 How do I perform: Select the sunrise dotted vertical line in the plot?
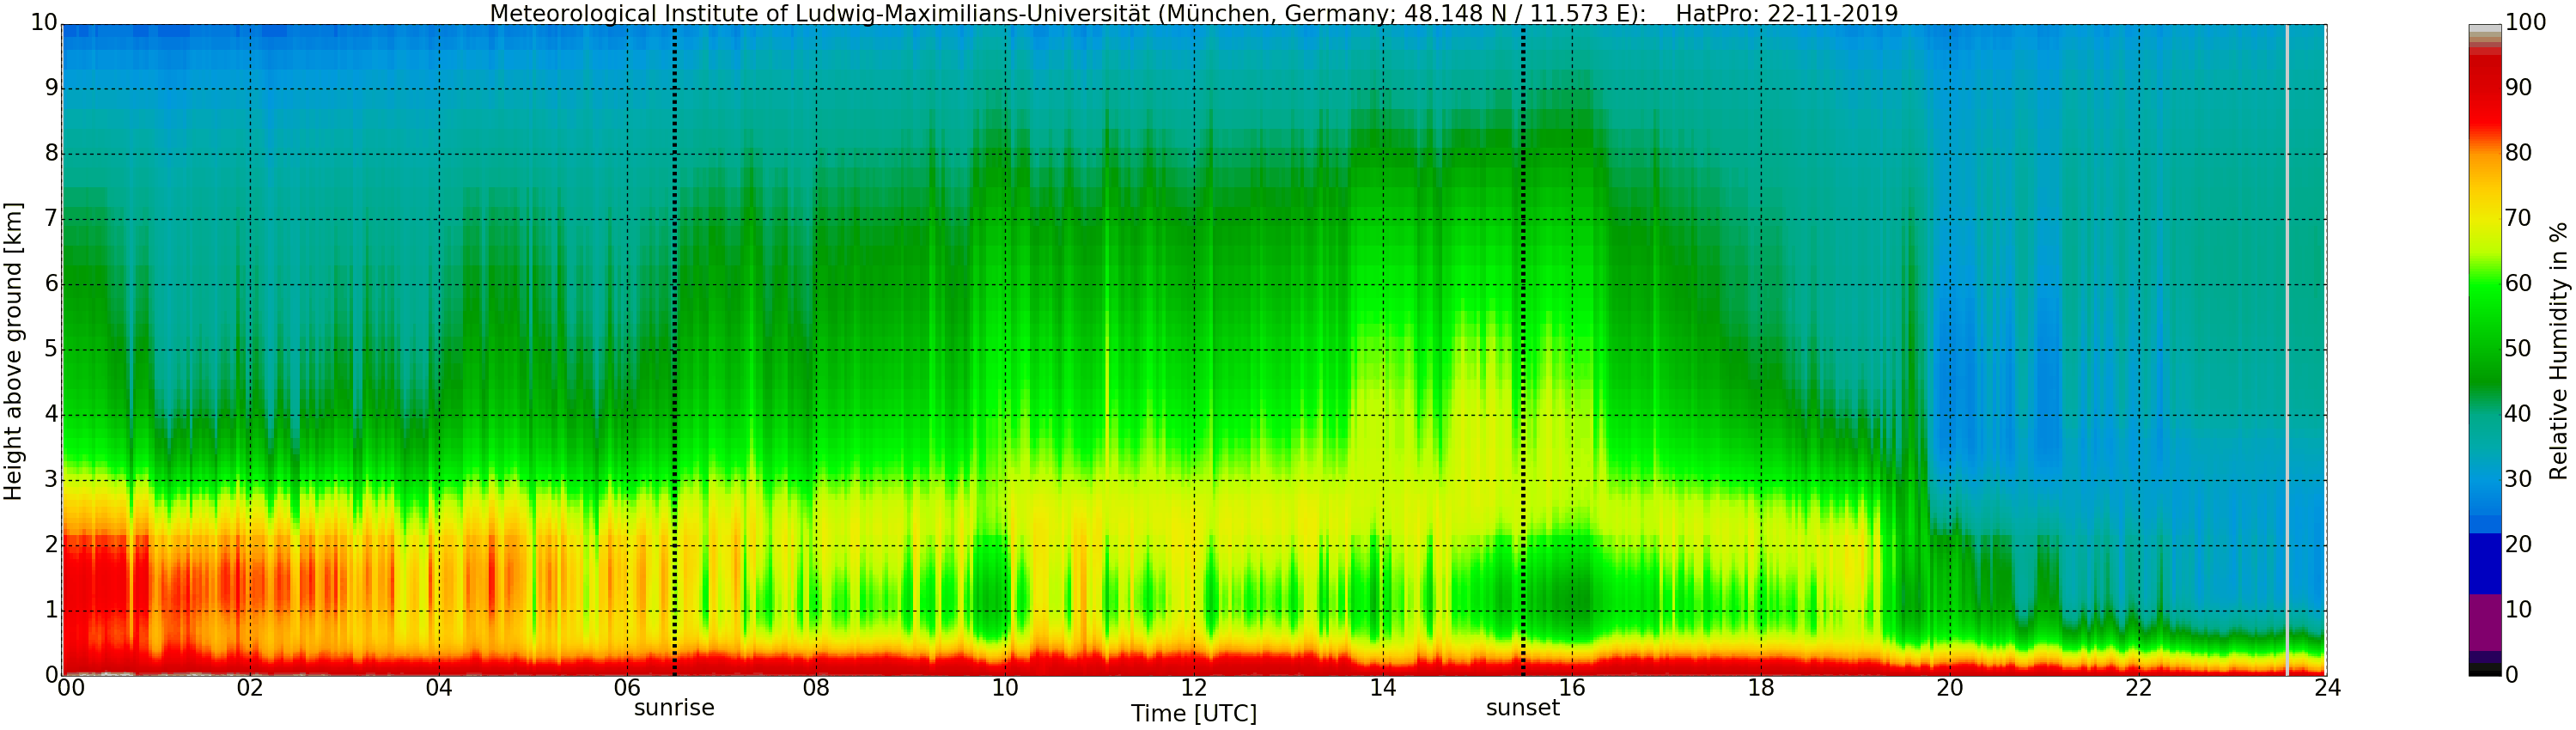pyautogui.click(x=675, y=350)
